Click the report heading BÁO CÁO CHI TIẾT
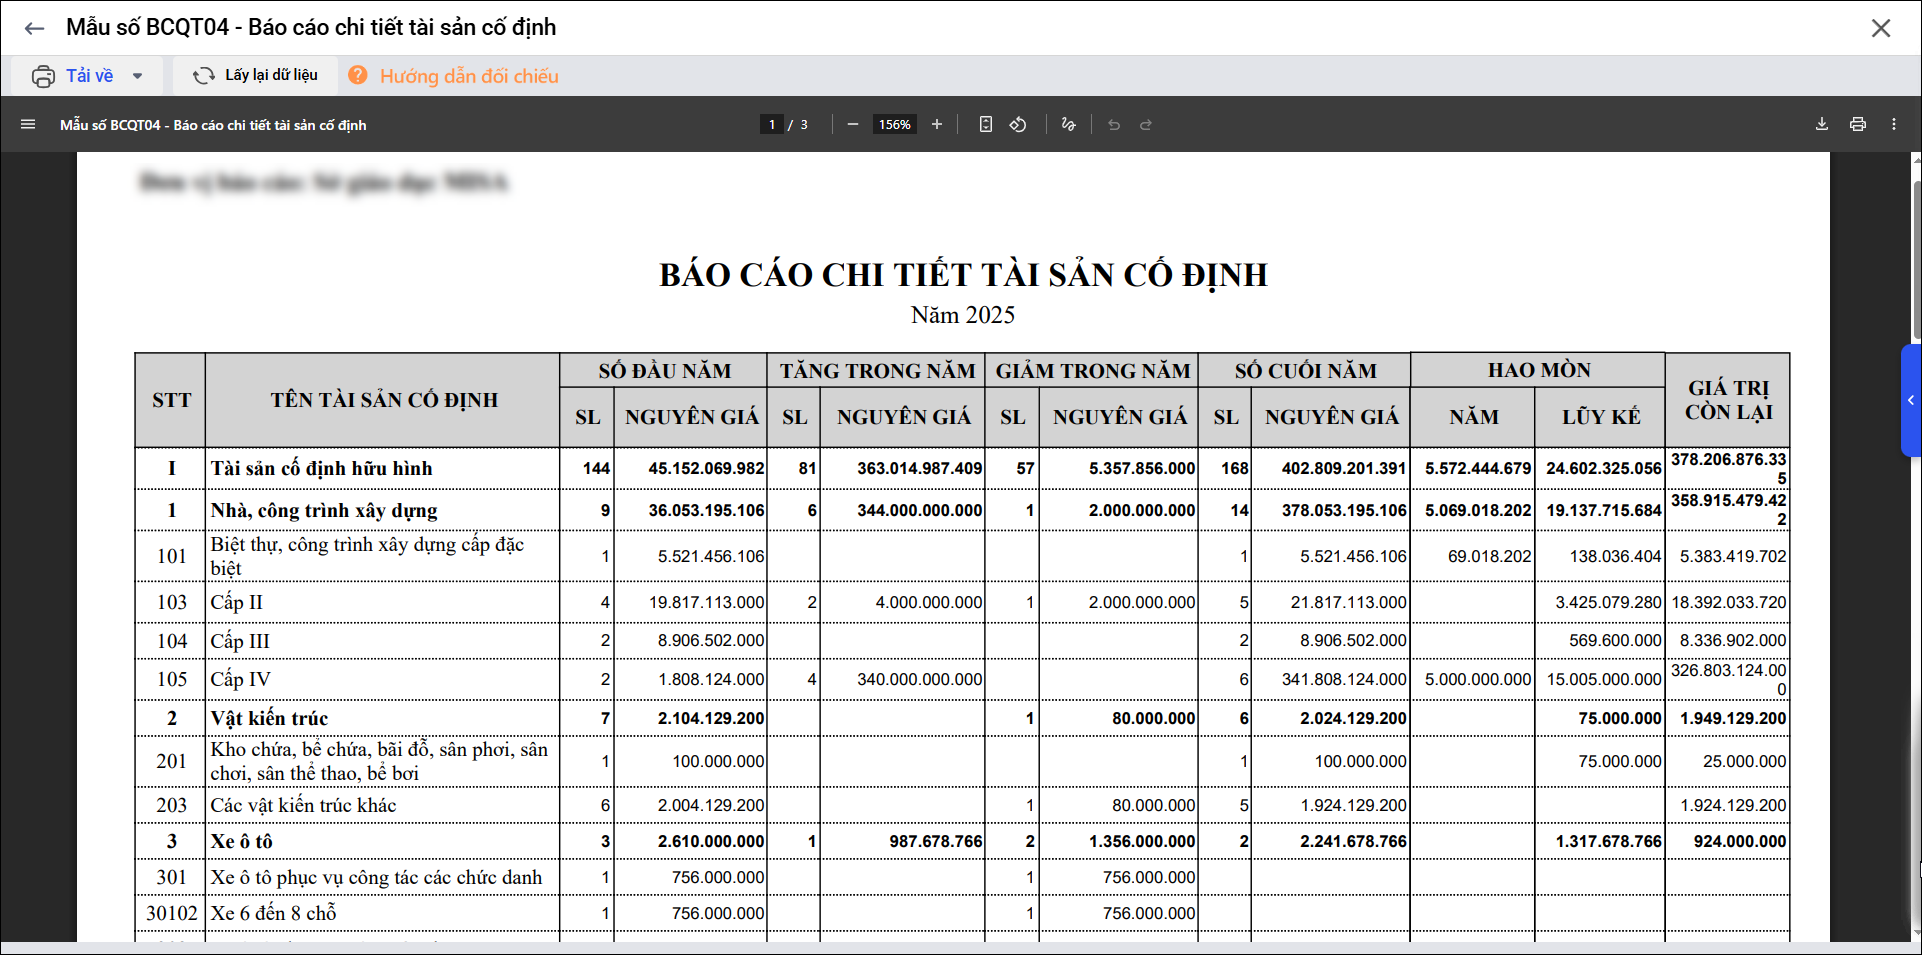The width and height of the screenshot is (1922, 955). [x=963, y=275]
